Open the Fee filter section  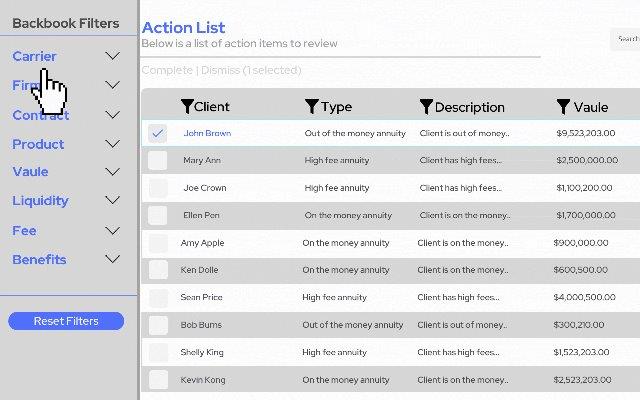point(24,231)
